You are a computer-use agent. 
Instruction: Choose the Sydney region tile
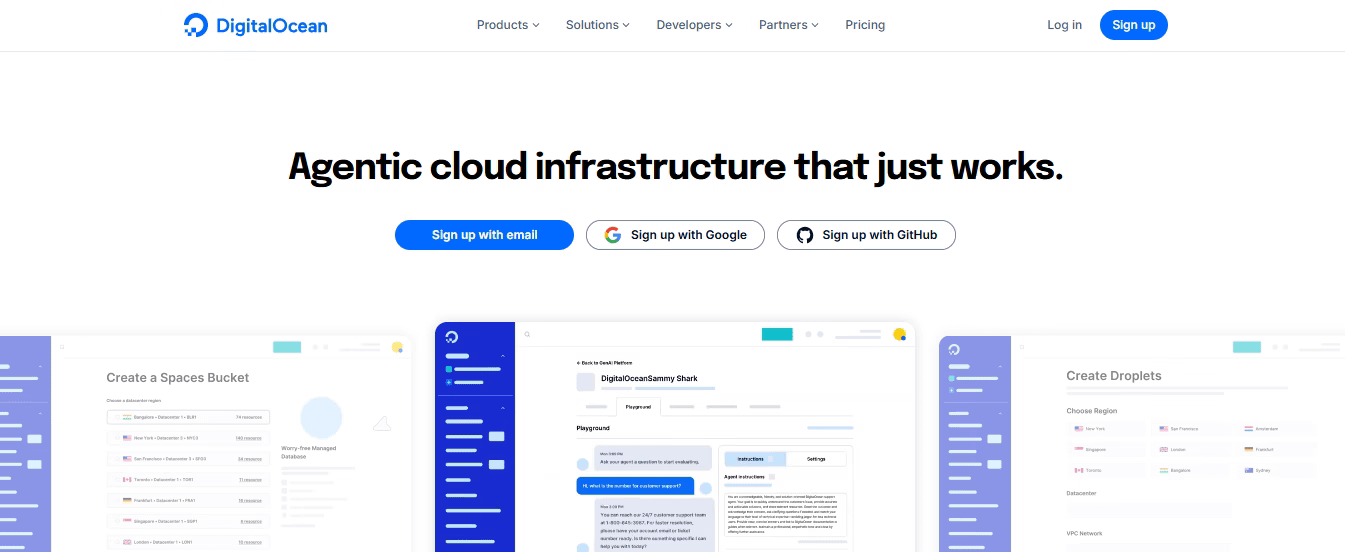pos(1277,470)
